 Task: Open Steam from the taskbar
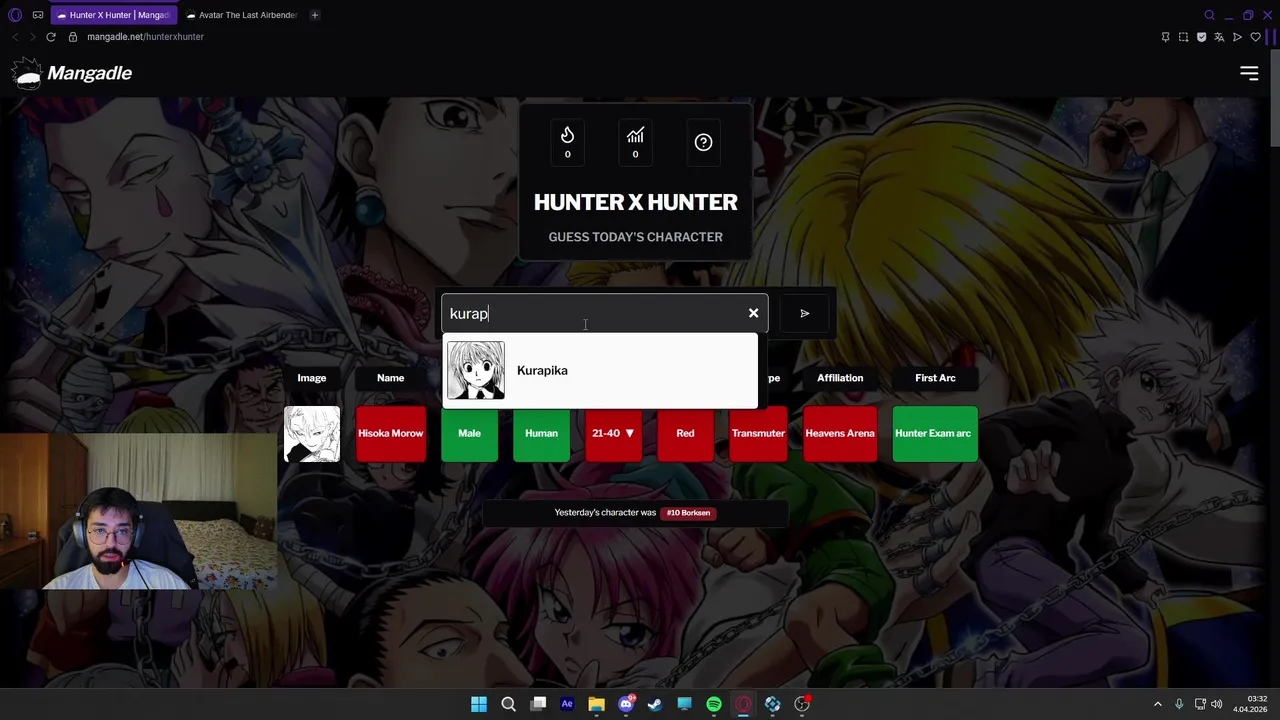coord(655,704)
